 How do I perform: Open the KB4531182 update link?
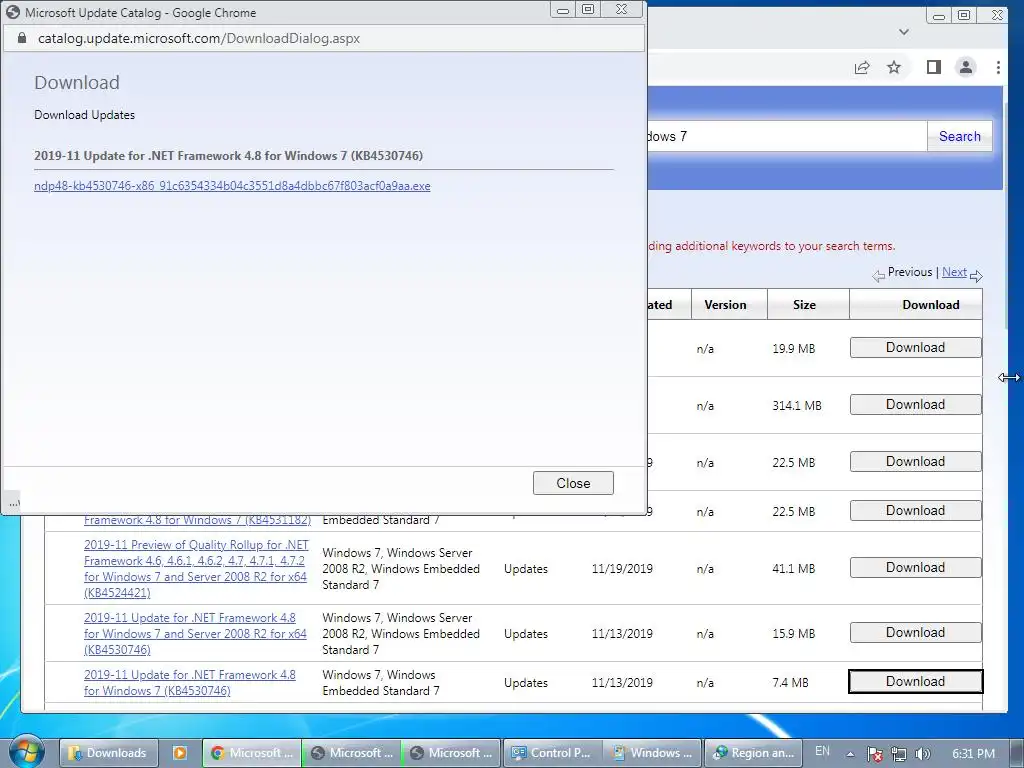[x=197, y=520]
